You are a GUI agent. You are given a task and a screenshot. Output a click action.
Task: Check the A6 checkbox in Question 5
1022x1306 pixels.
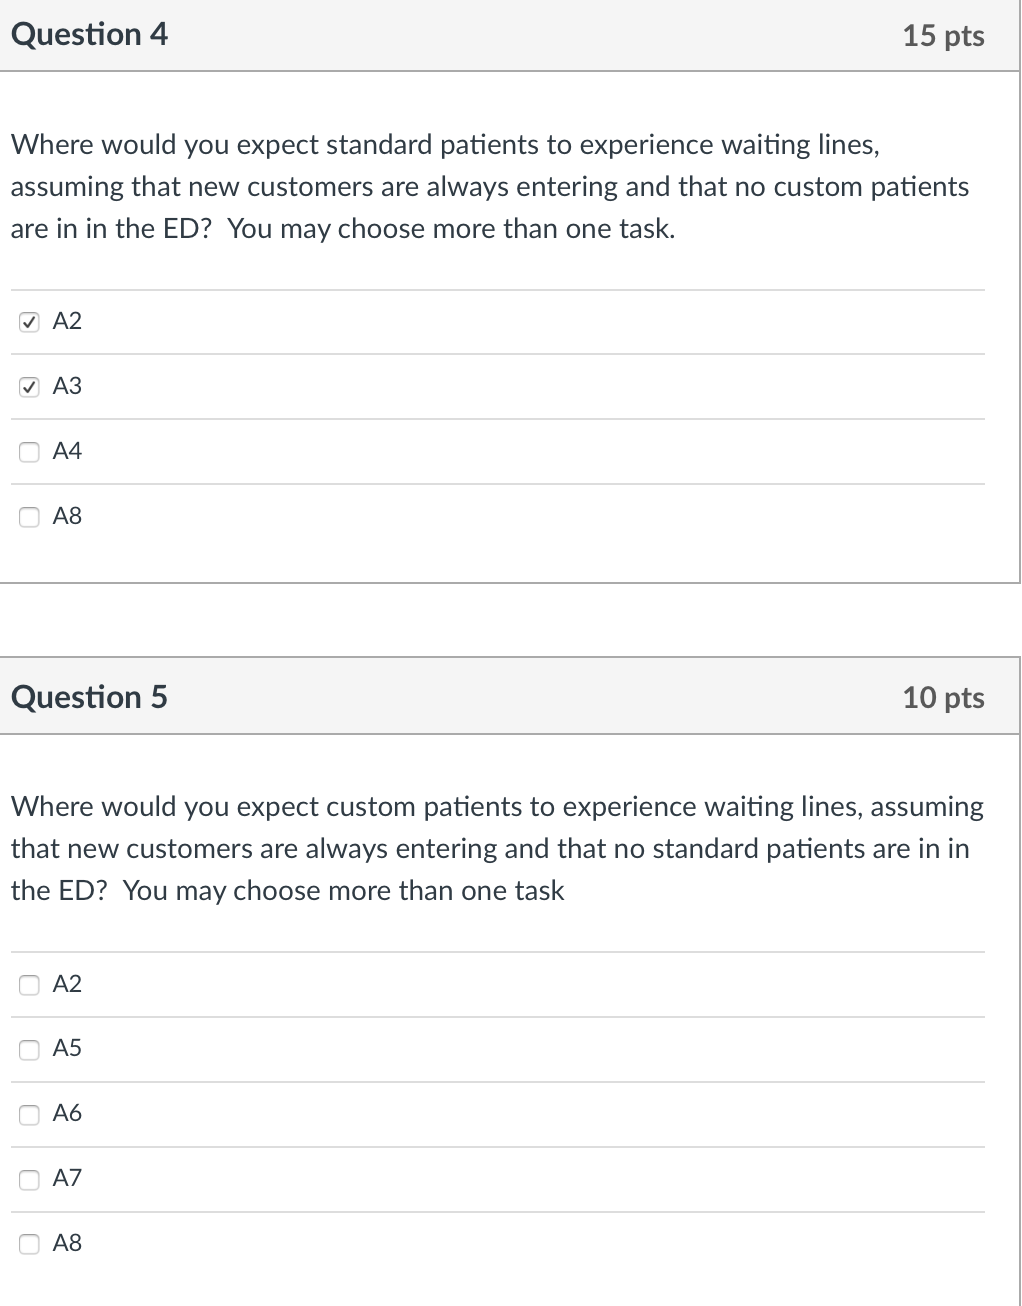pyautogui.click(x=28, y=1114)
